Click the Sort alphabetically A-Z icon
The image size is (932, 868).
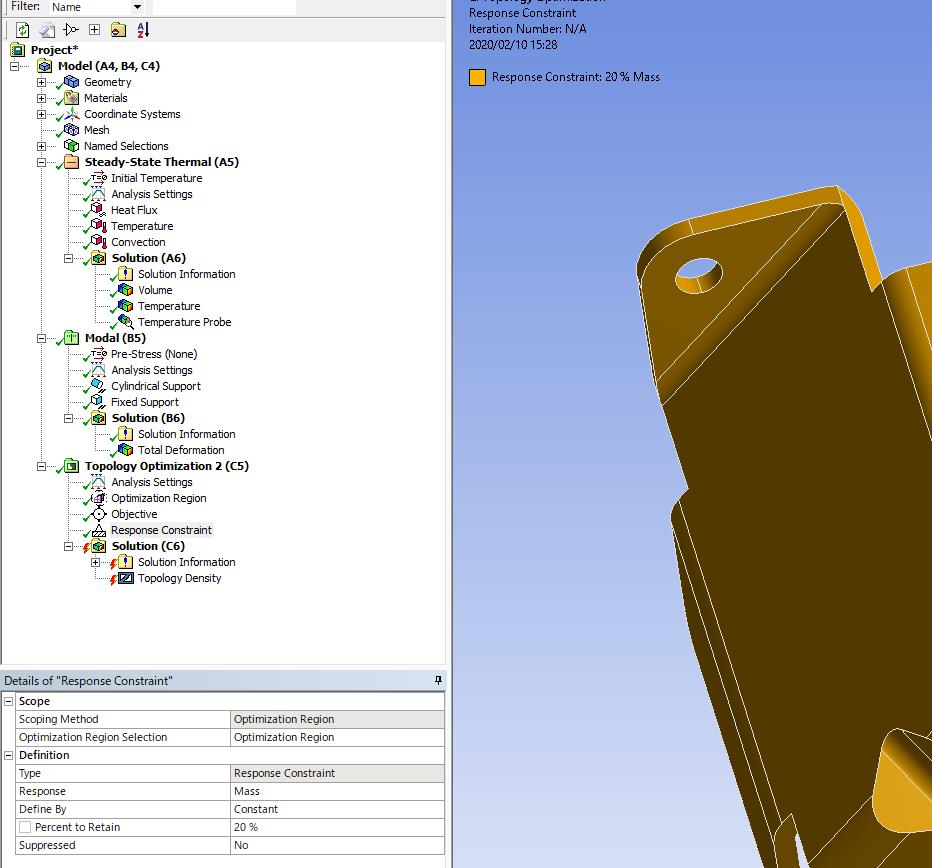pos(142,30)
